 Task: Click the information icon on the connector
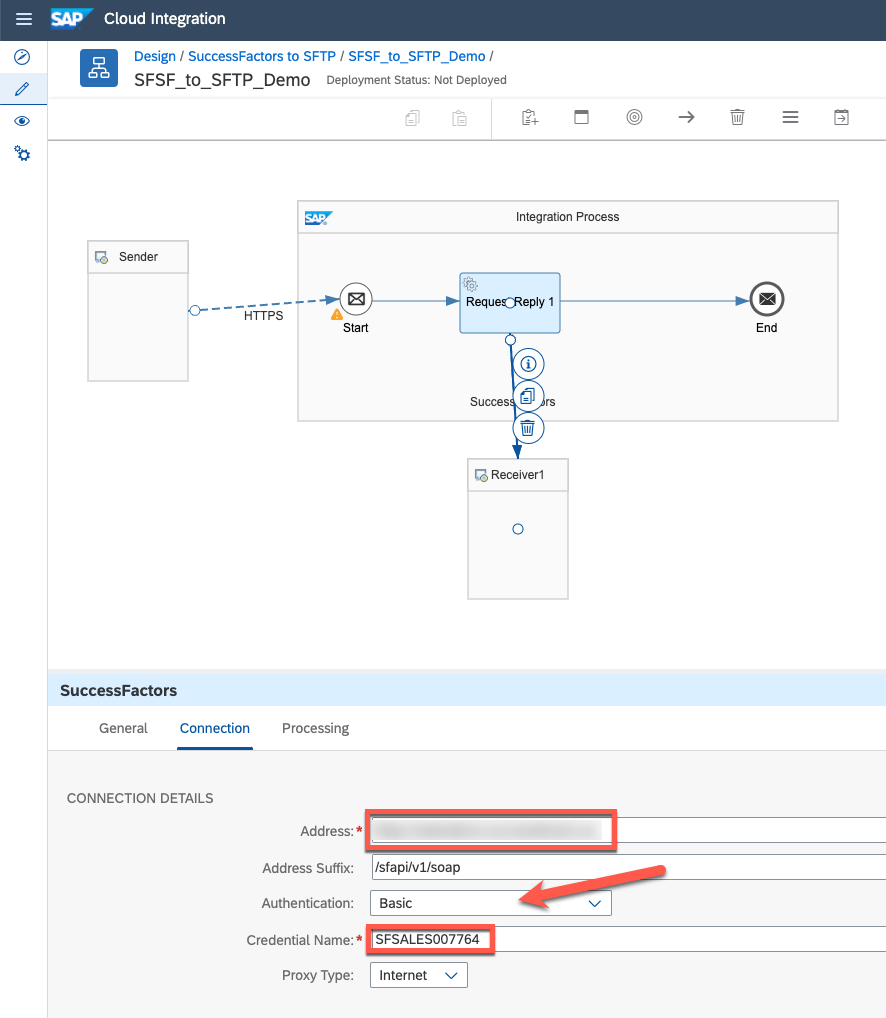[528, 364]
